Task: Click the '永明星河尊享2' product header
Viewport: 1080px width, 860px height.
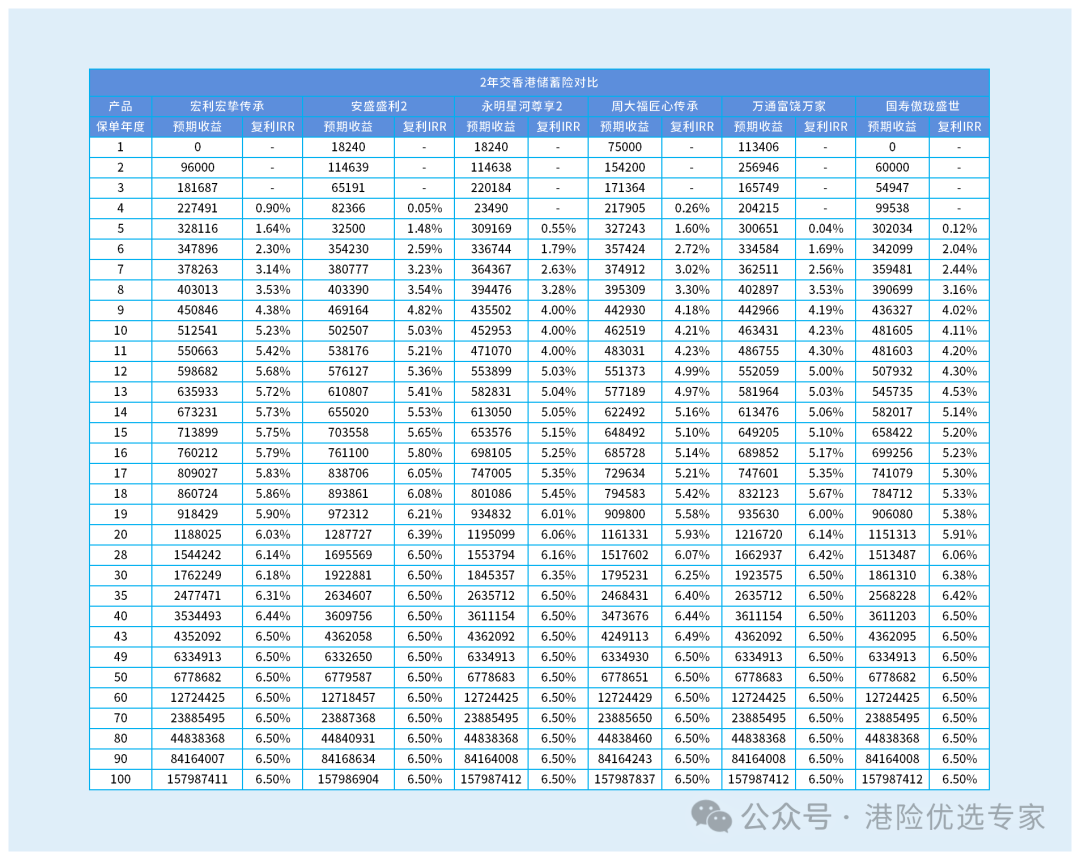Action: point(521,106)
